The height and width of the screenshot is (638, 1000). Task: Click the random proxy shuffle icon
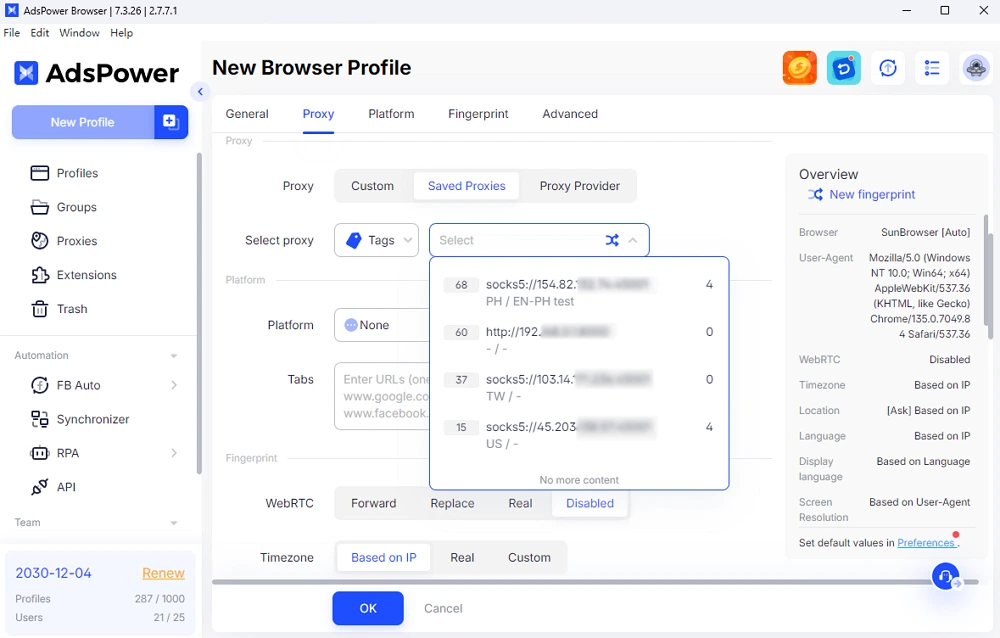612,241
